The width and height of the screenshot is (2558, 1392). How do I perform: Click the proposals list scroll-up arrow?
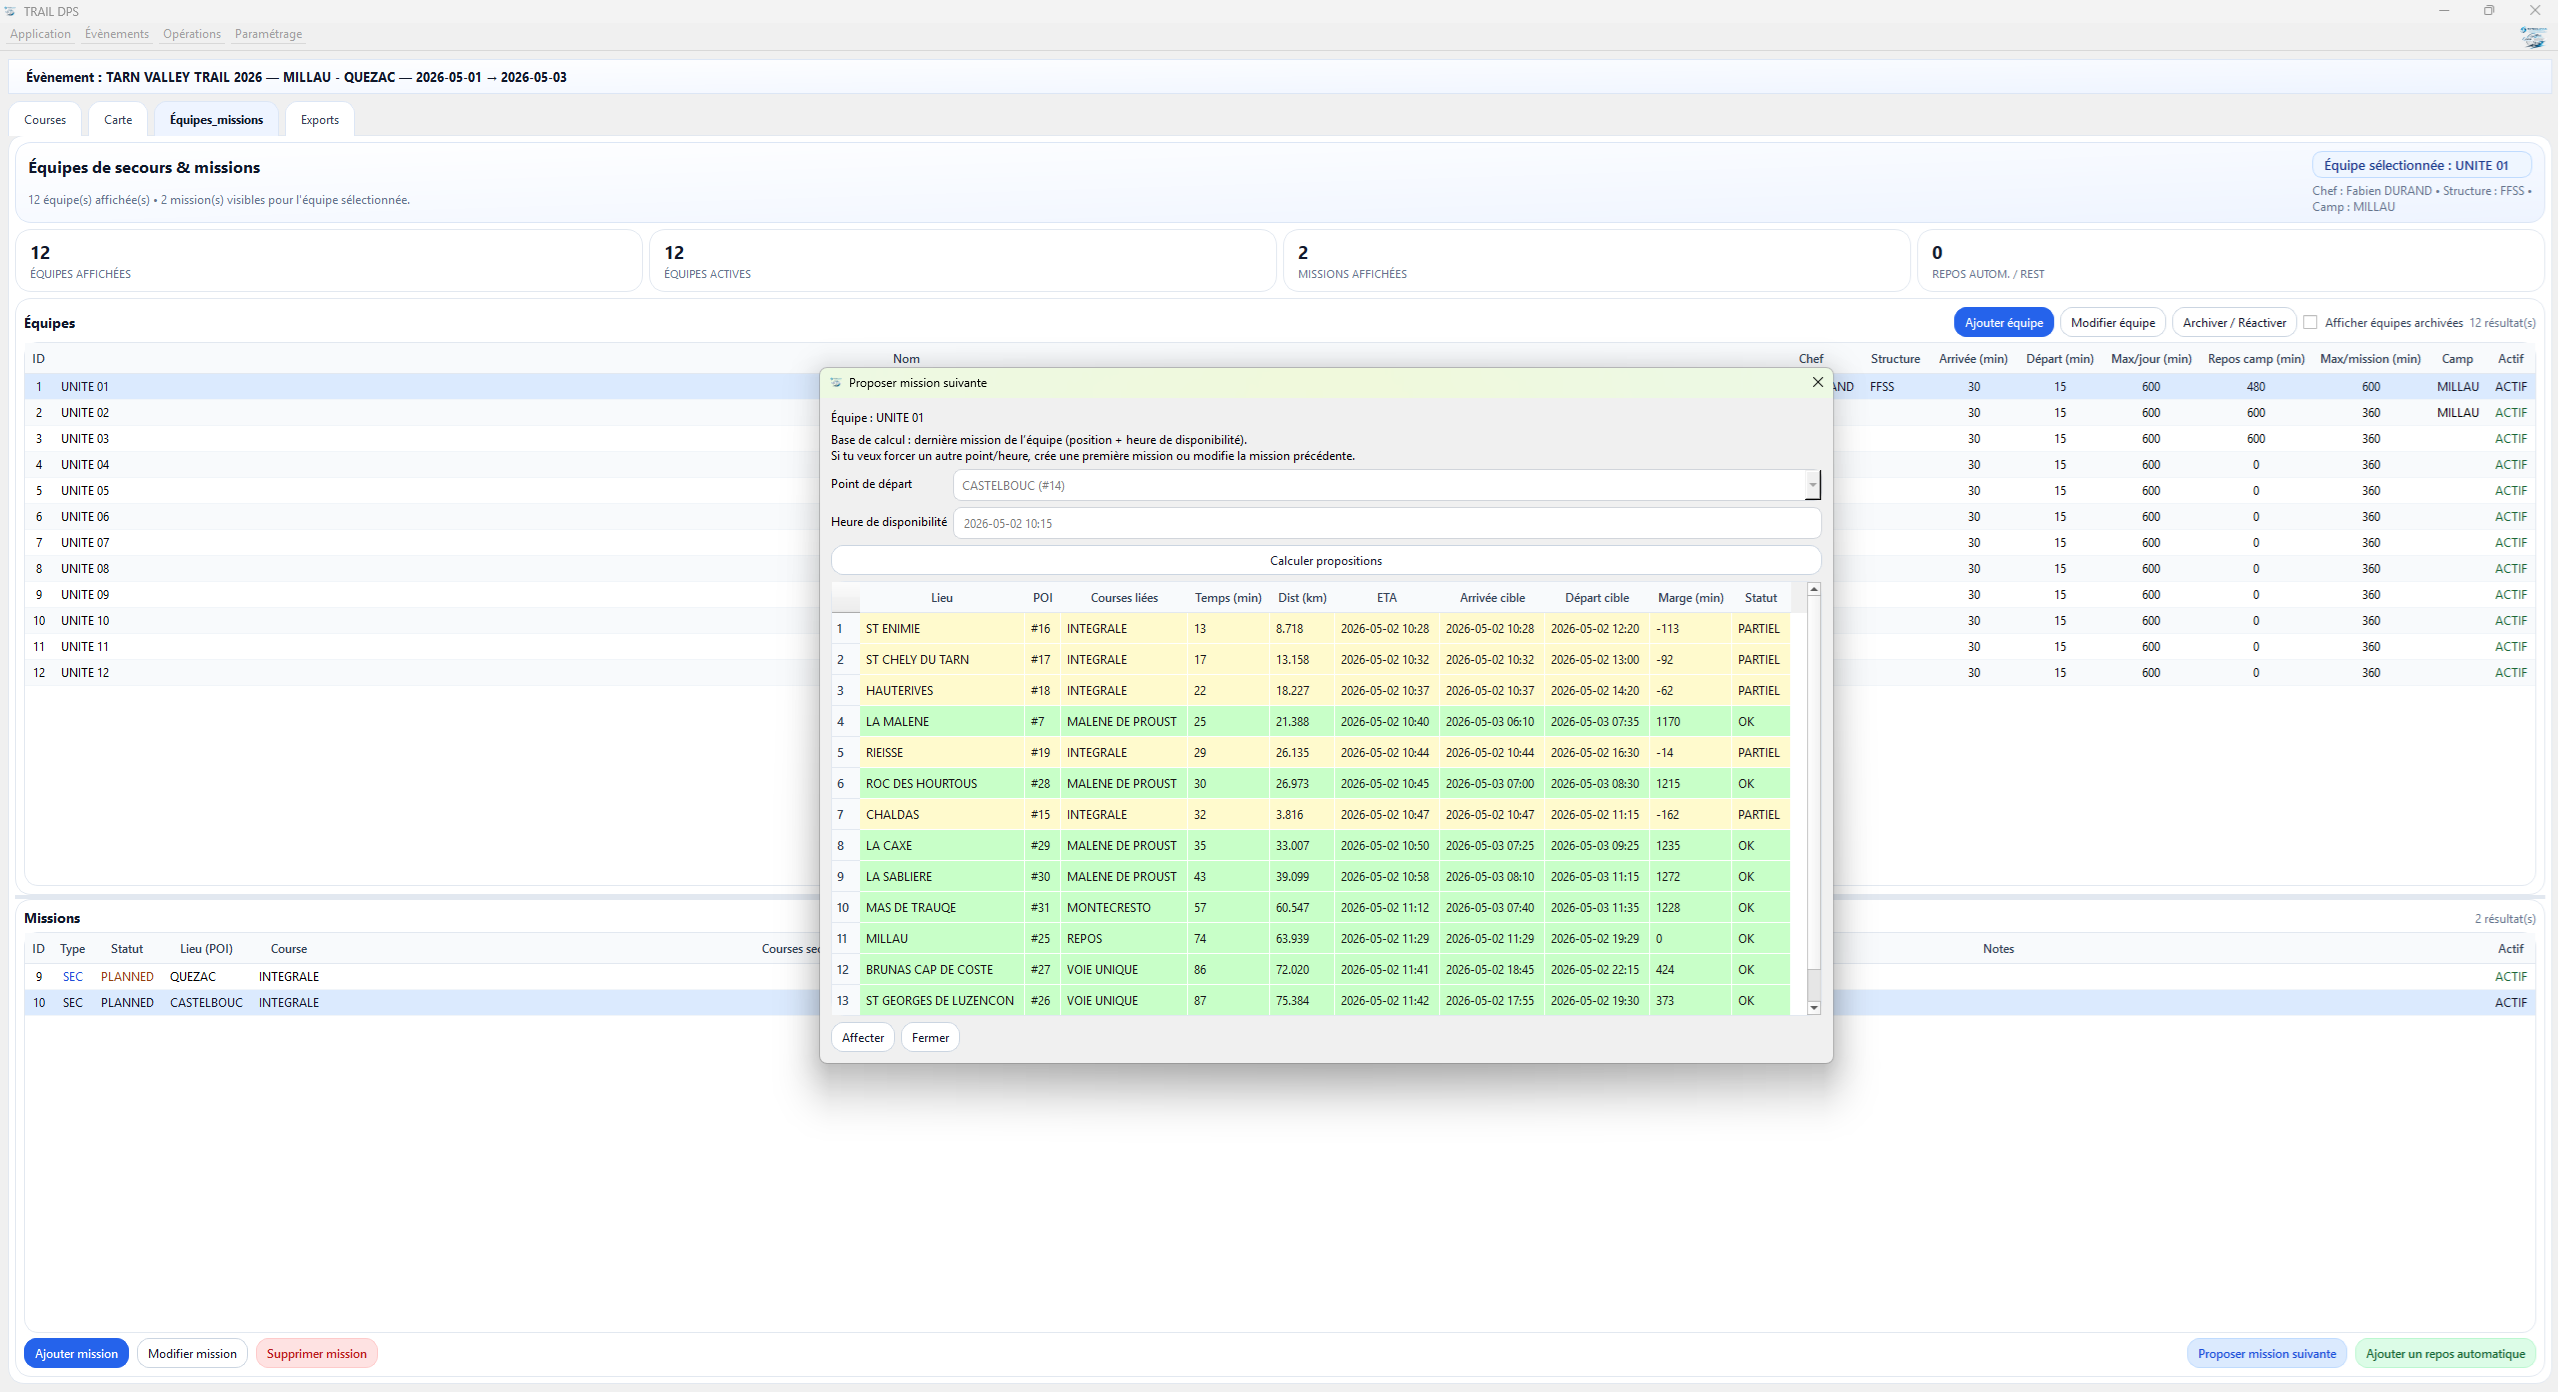tap(1813, 590)
